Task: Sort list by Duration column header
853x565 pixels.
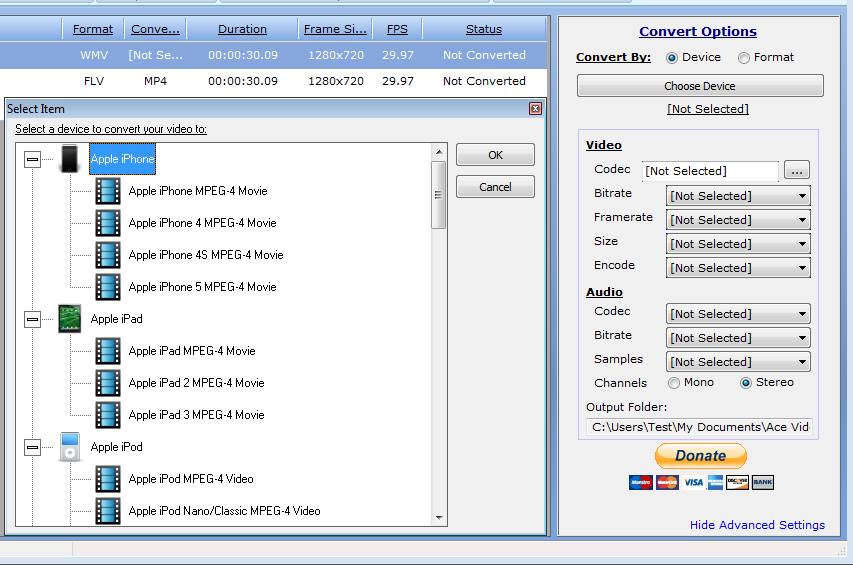Action: pyautogui.click(x=242, y=29)
